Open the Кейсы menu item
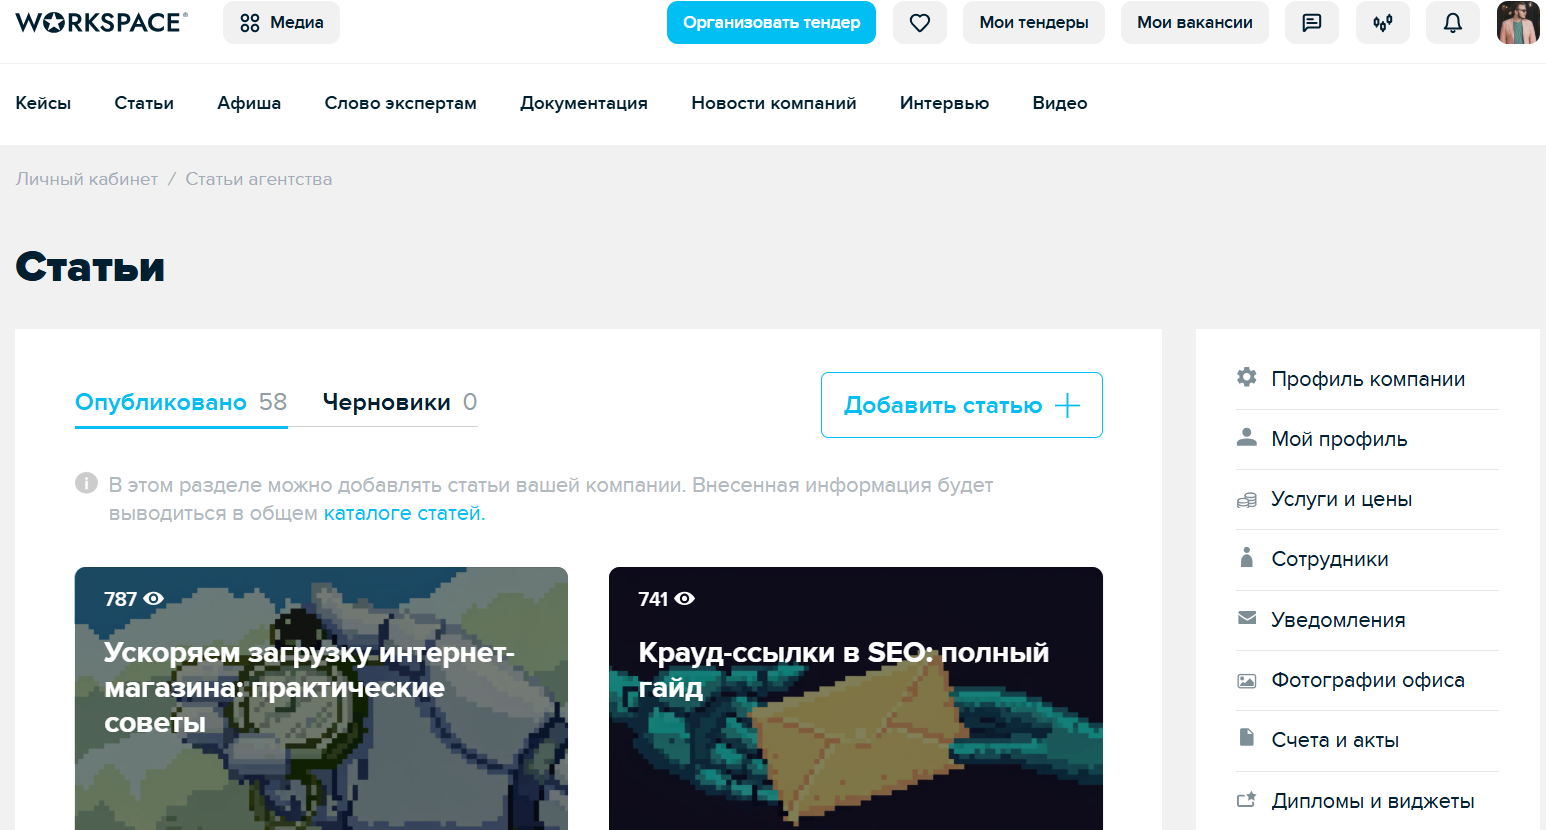This screenshot has width=1546, height=830. click(43, 103)
